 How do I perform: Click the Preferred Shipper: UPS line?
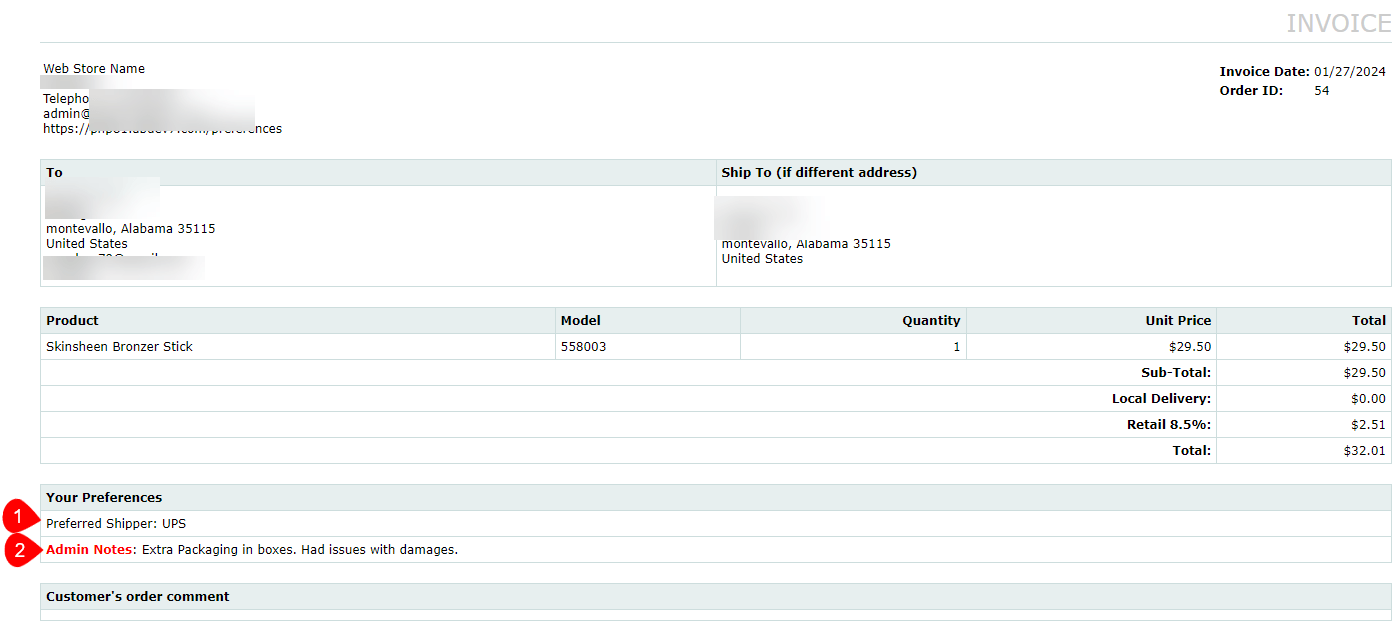(x=116, y=524)
